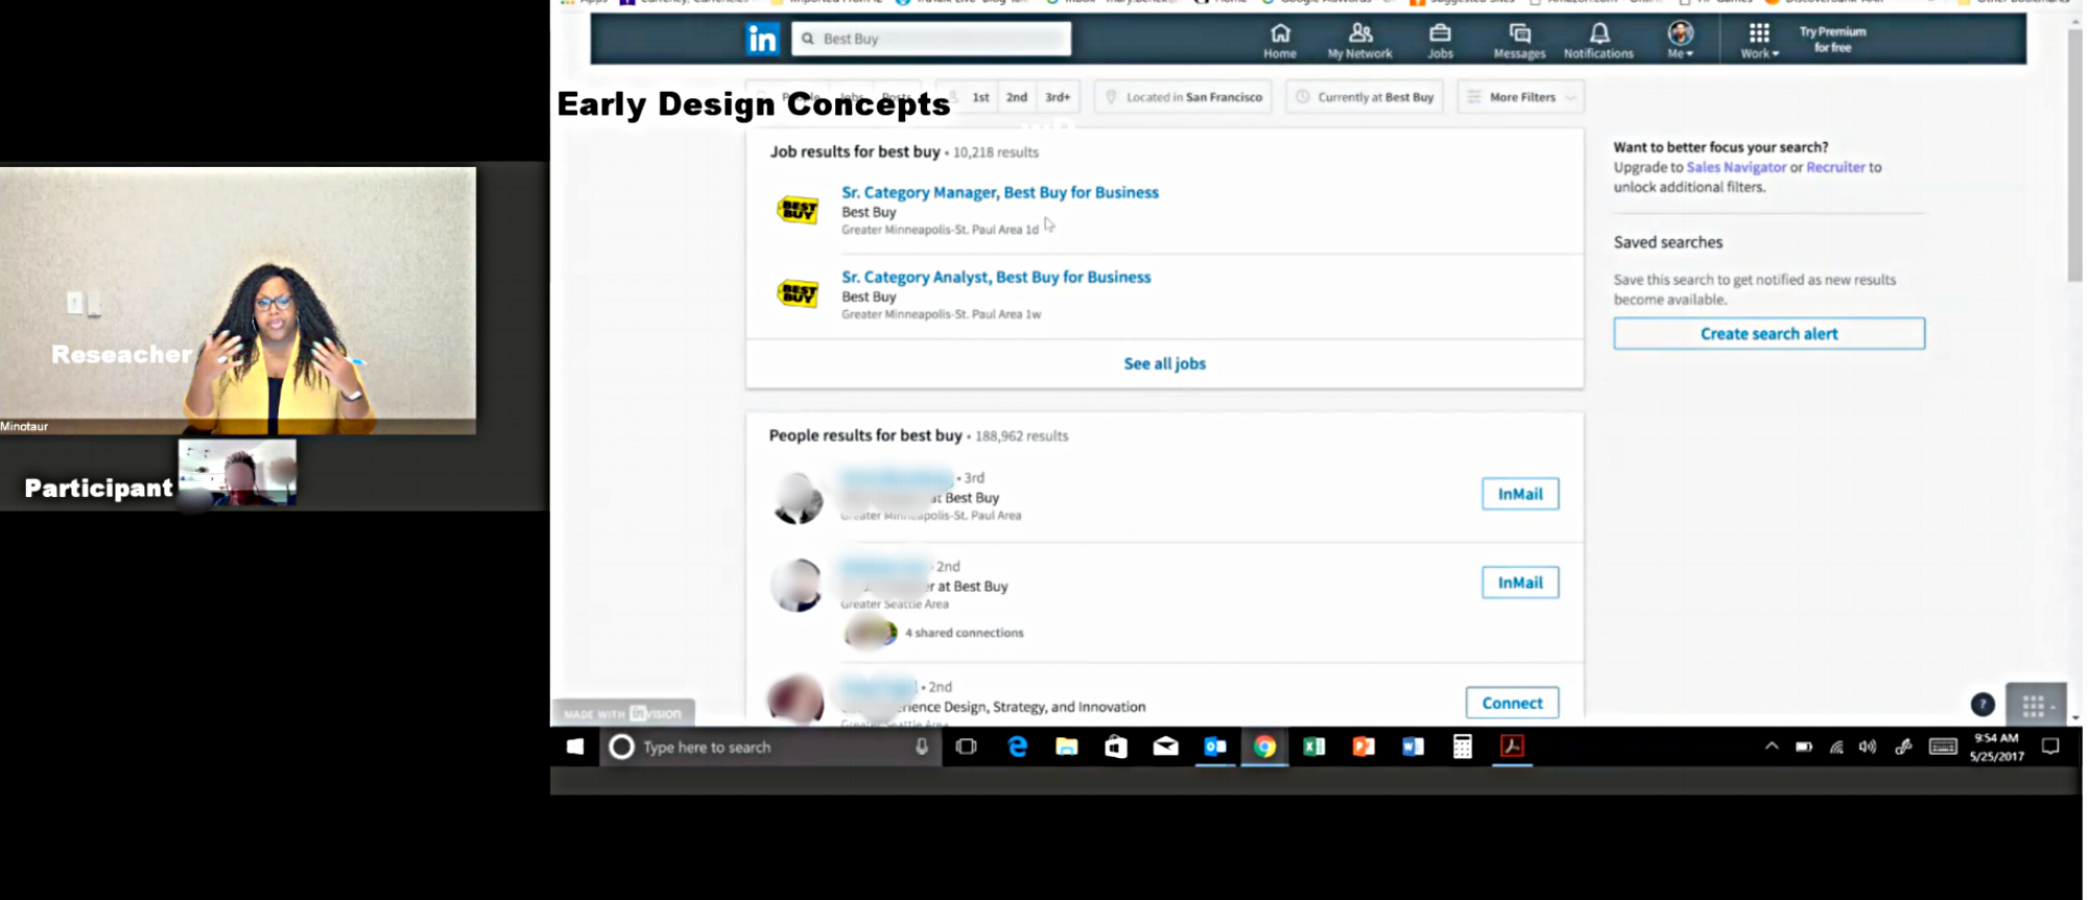
Task: Open profile photo of Minneapolis-St. Paul person
Action: pos(798,498)
